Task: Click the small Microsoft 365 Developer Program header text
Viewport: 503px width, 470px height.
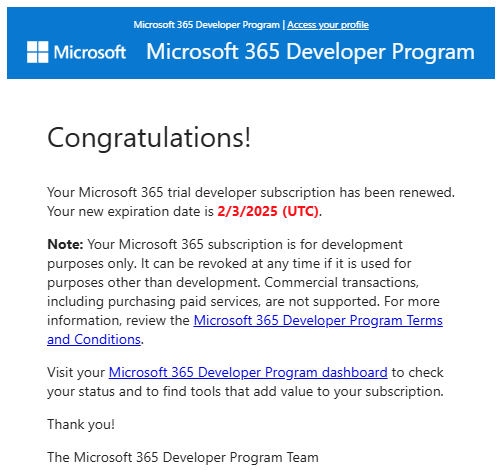Action: click(x=207, y=25)
